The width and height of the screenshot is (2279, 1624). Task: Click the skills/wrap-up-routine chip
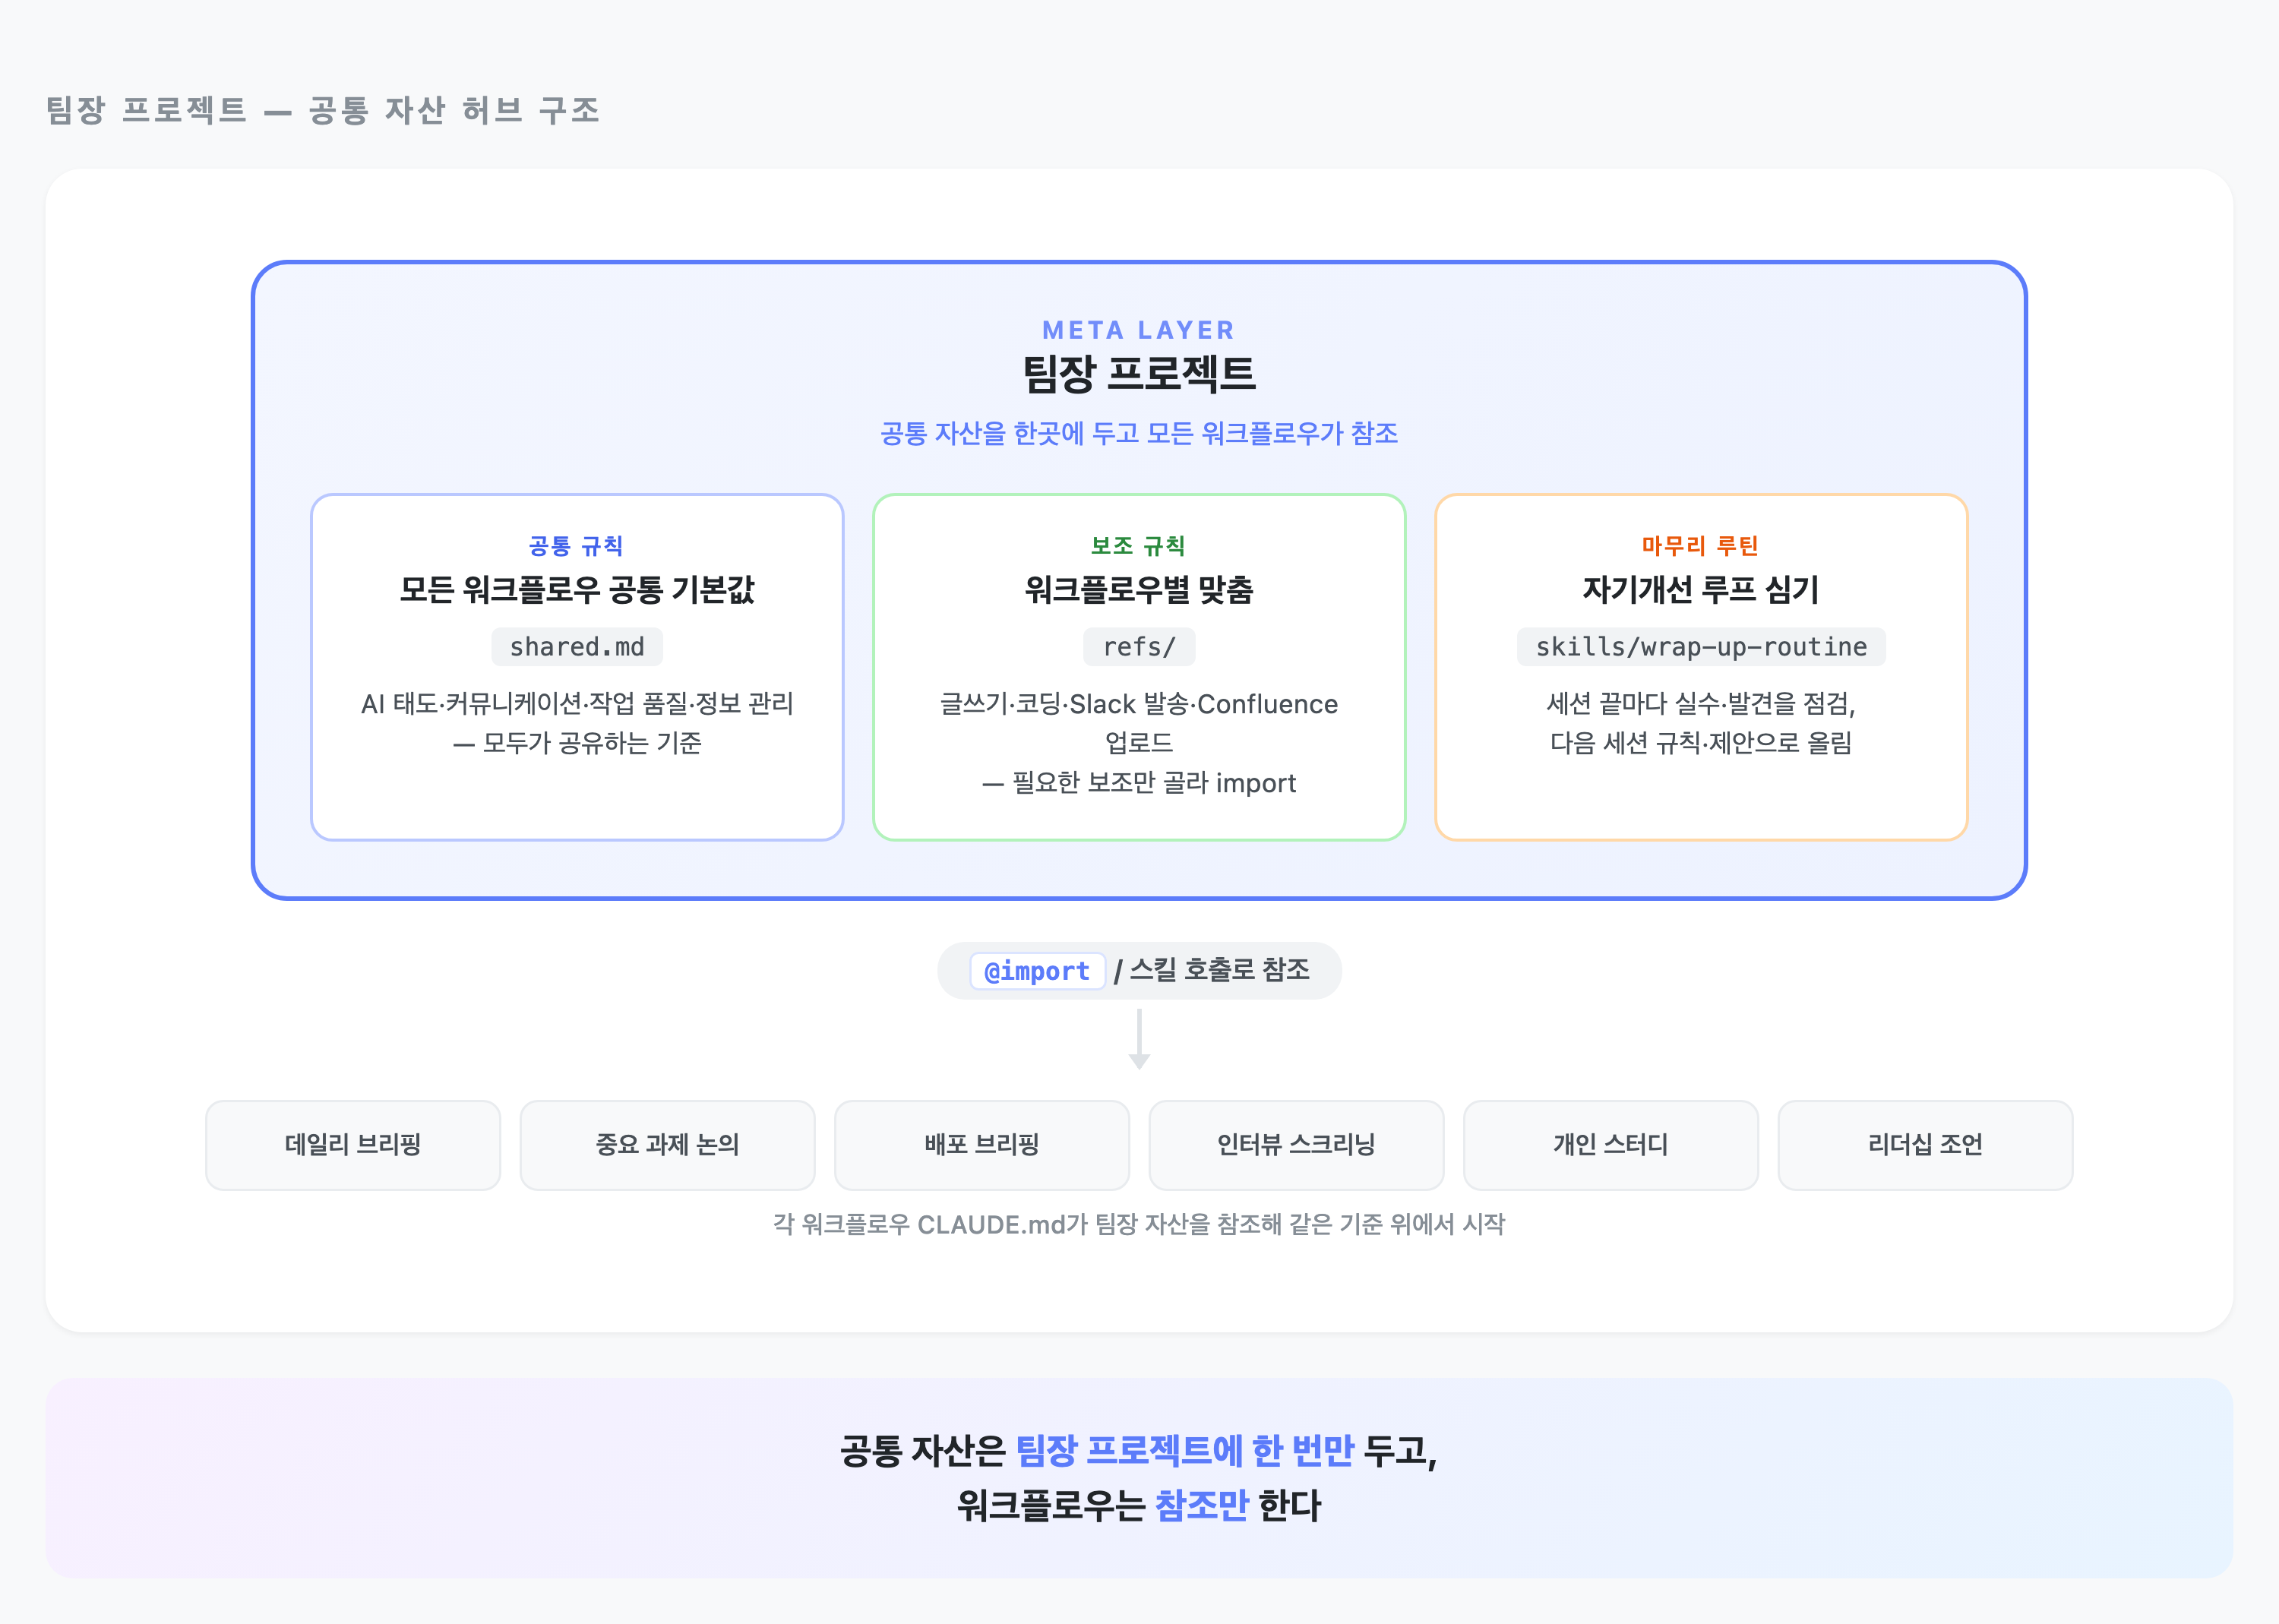tap(1702, 646)
